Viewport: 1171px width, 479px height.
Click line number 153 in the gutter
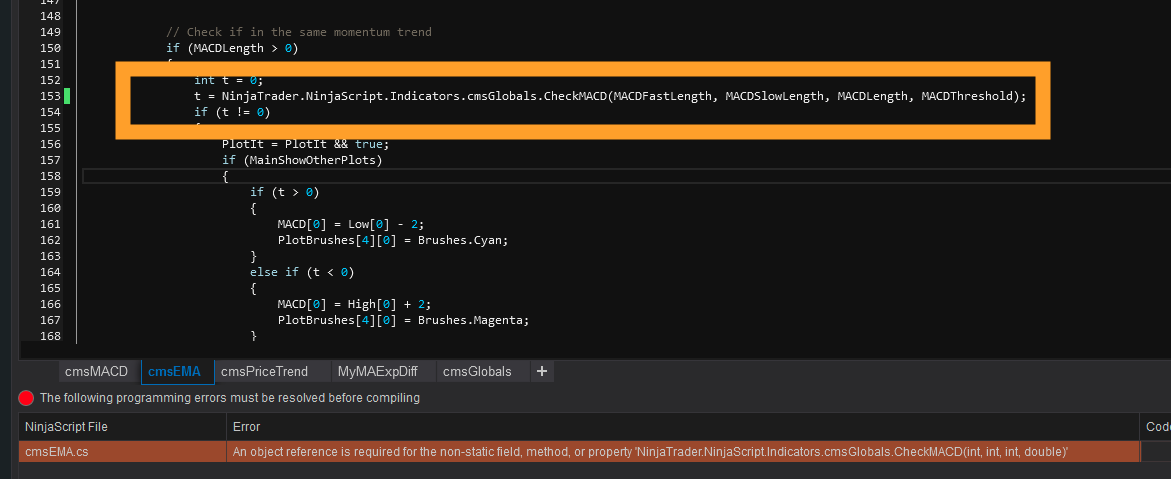(x=50, y=96)
